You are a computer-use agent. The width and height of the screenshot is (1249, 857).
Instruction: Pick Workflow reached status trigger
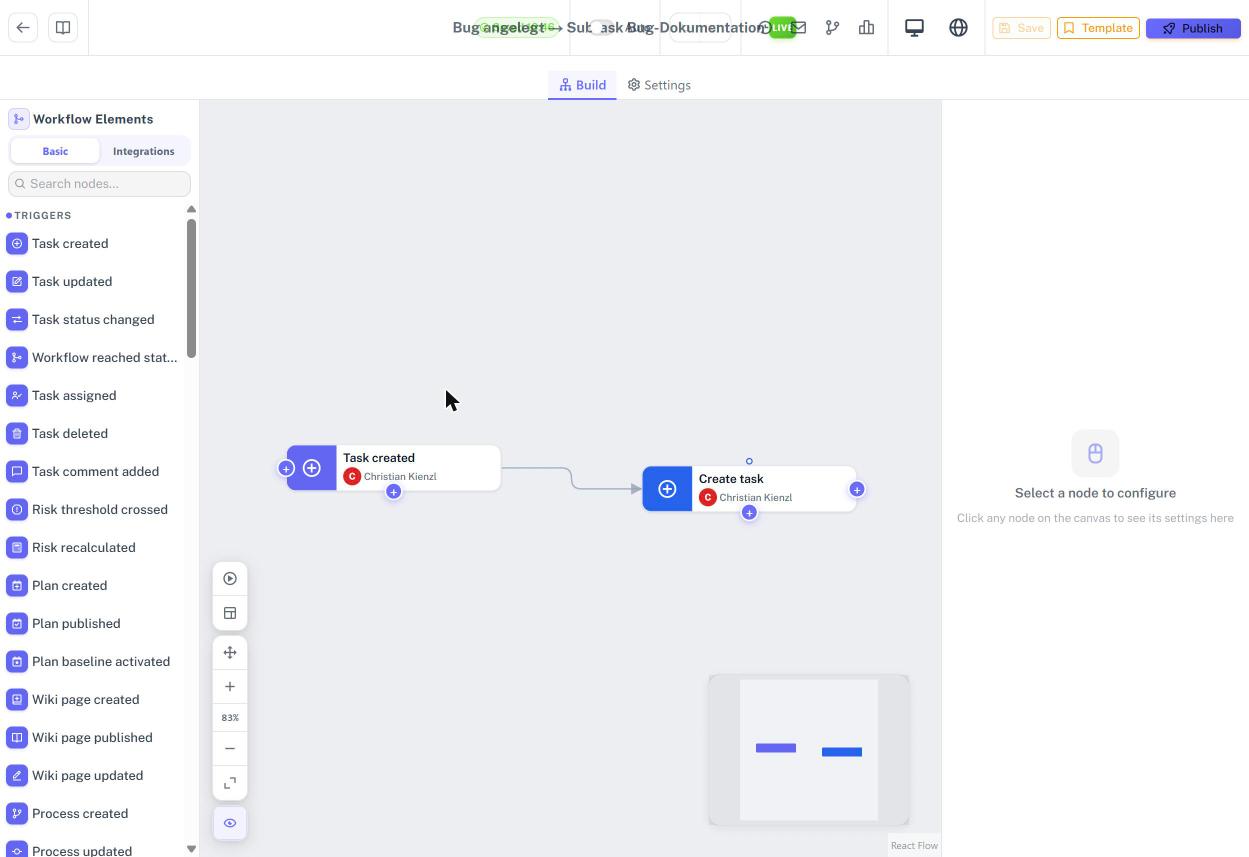pos(92,358)
